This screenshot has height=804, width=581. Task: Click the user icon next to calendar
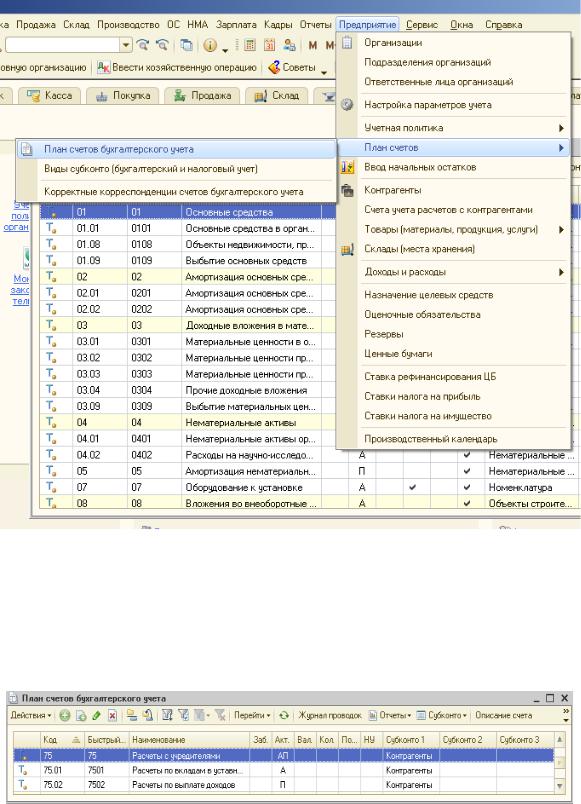coord(289,45)
